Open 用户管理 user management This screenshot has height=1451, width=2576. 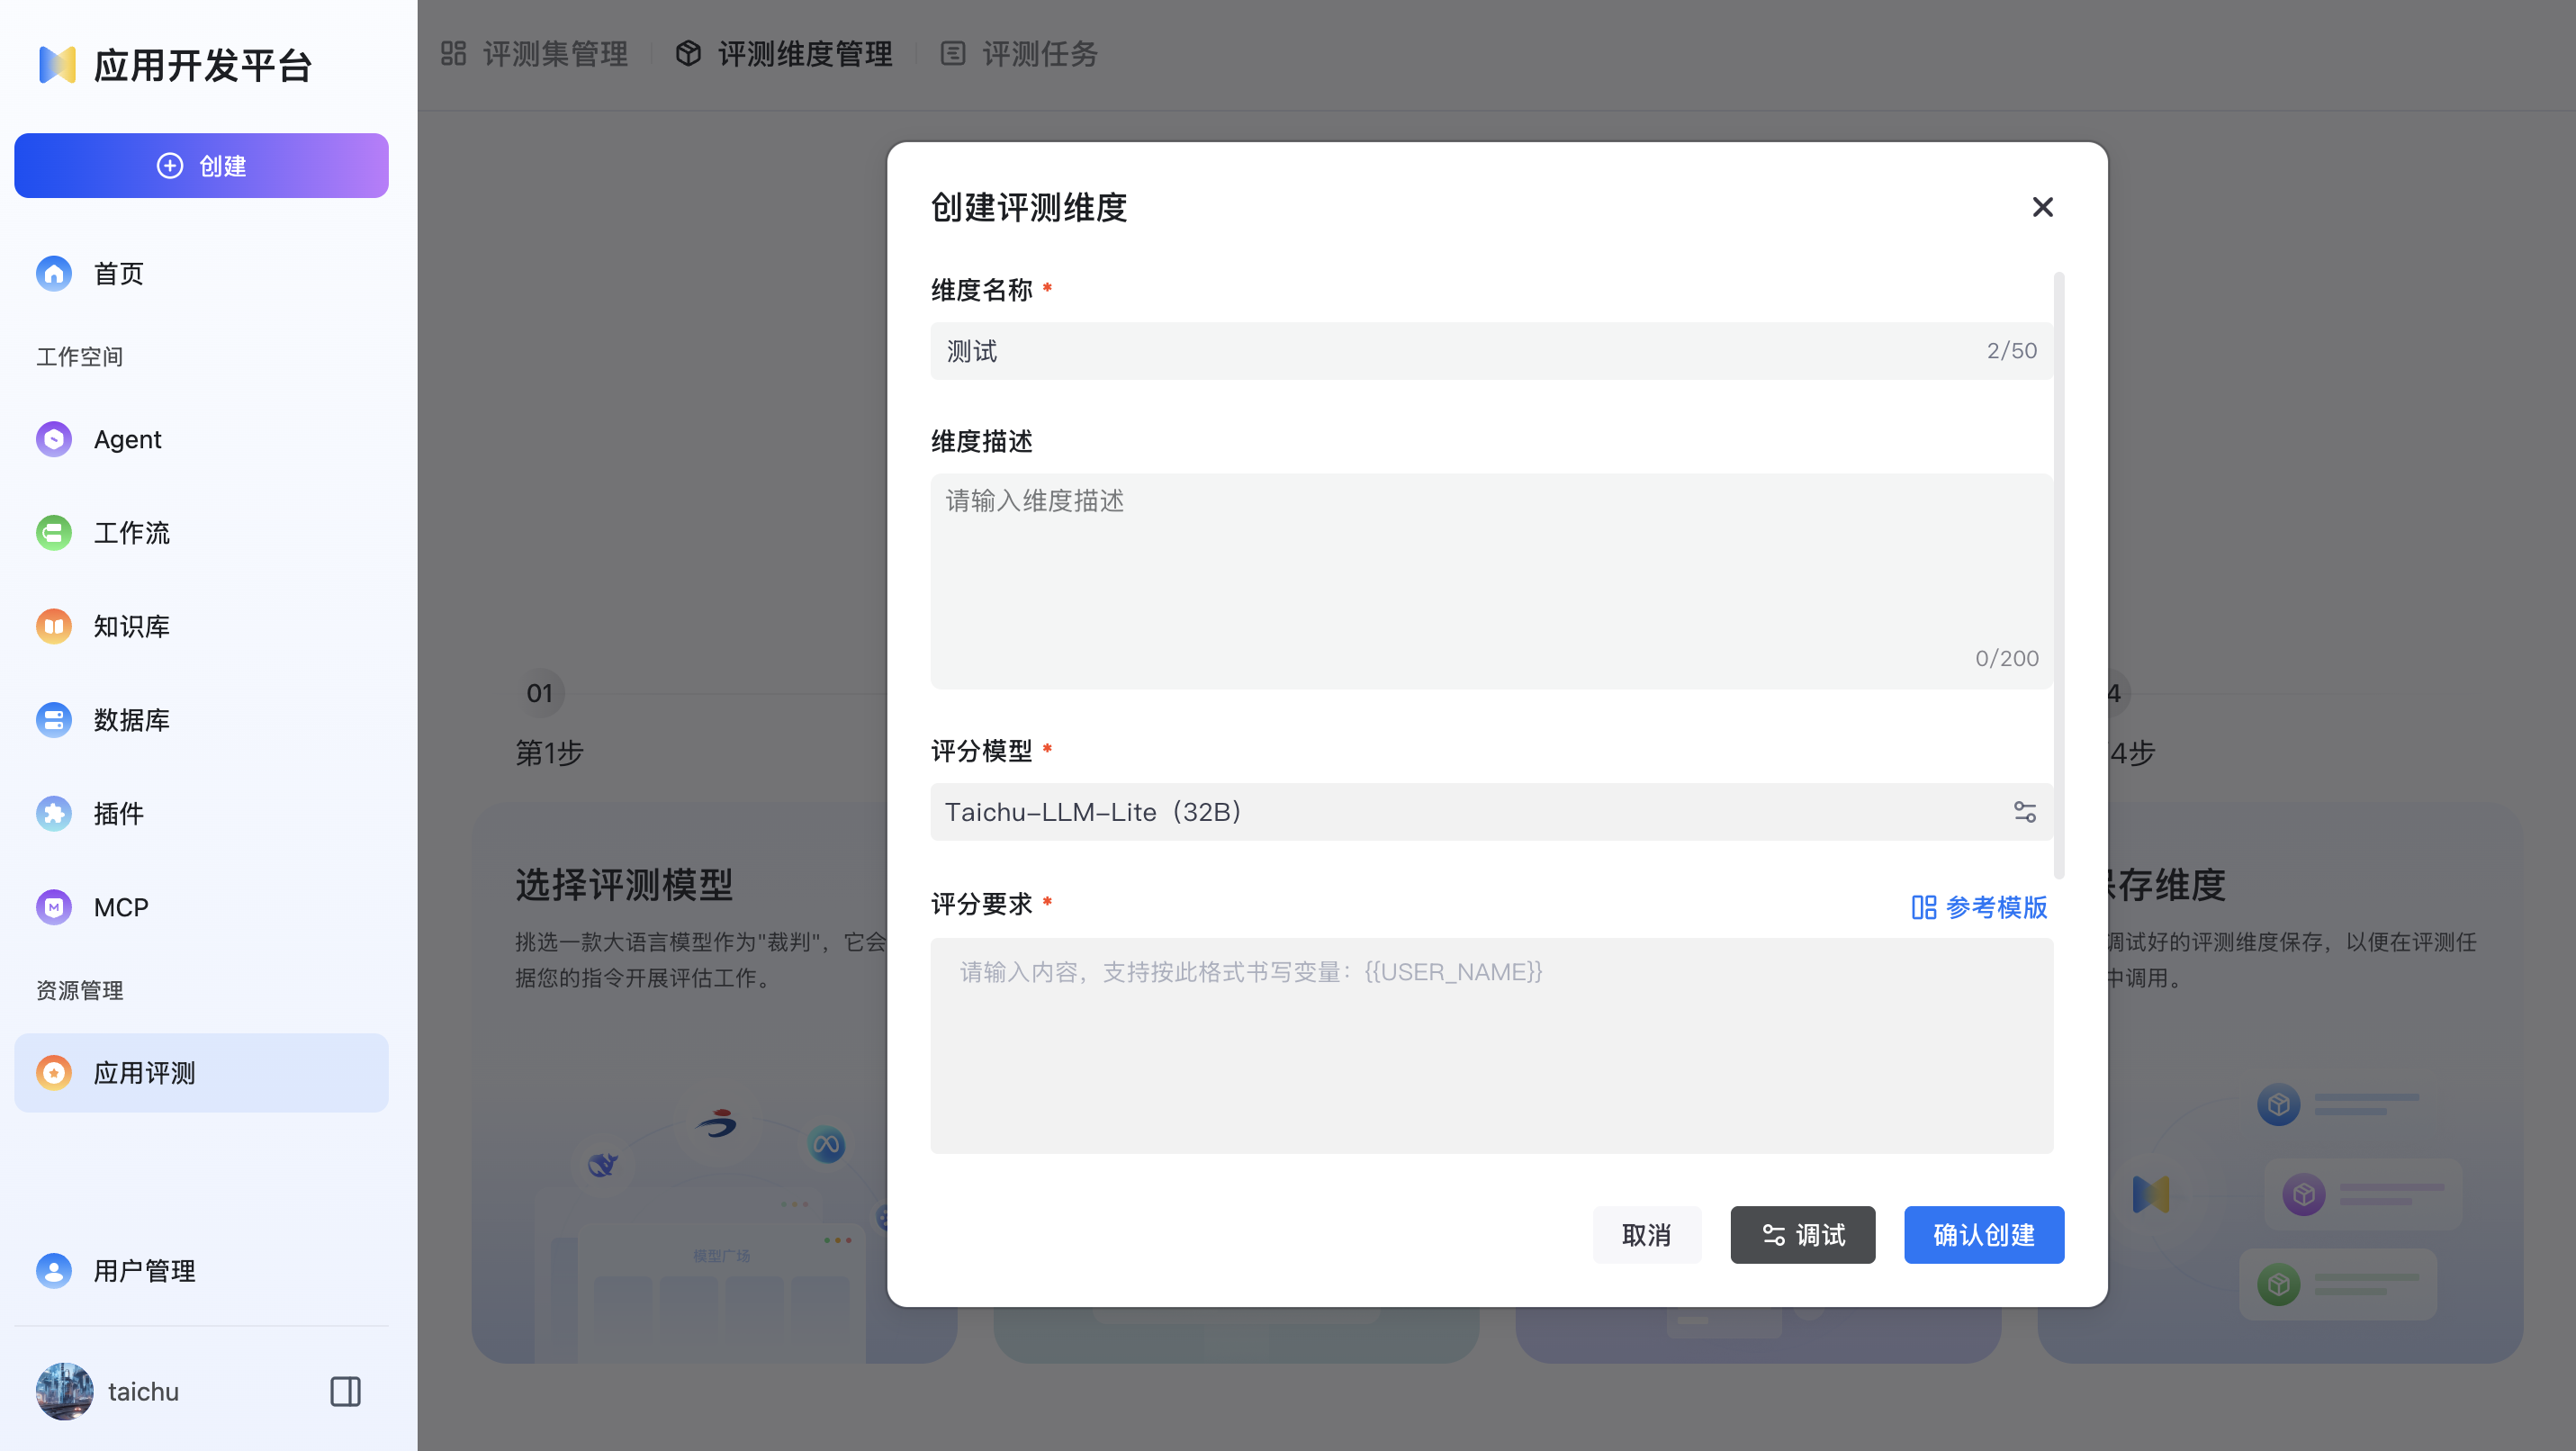144,1271
